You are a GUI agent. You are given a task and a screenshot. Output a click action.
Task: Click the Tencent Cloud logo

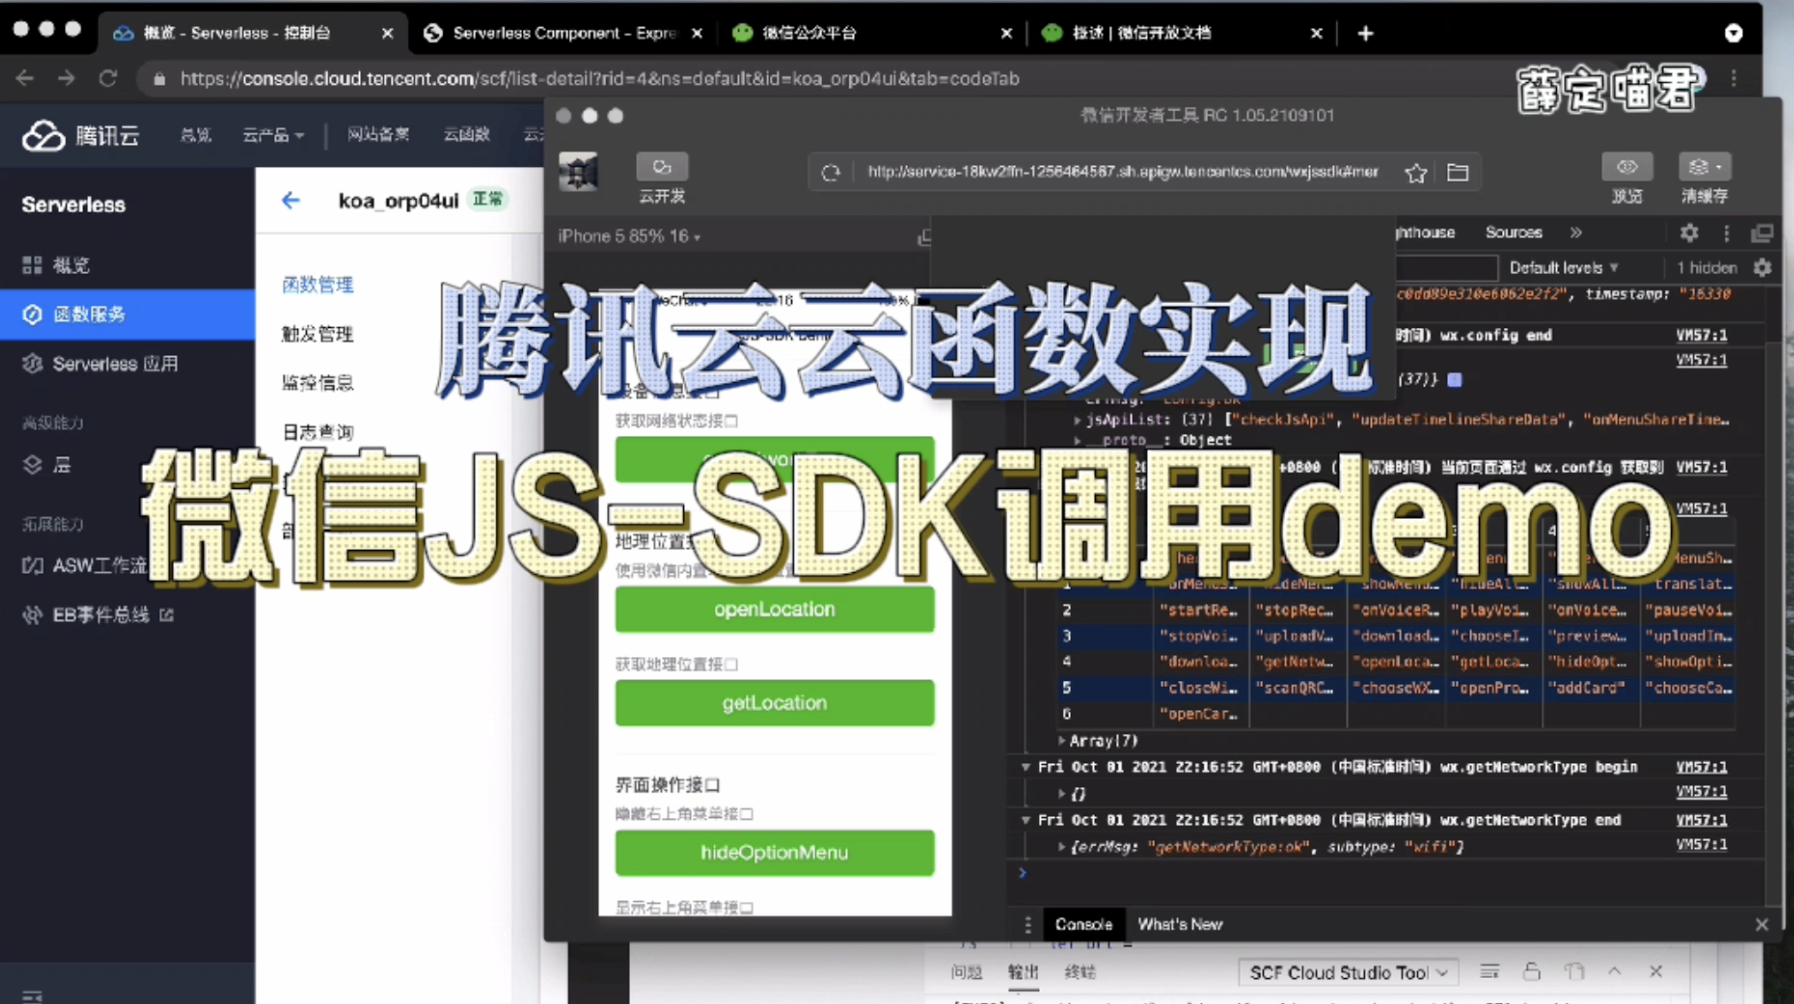tap(81, 135)
